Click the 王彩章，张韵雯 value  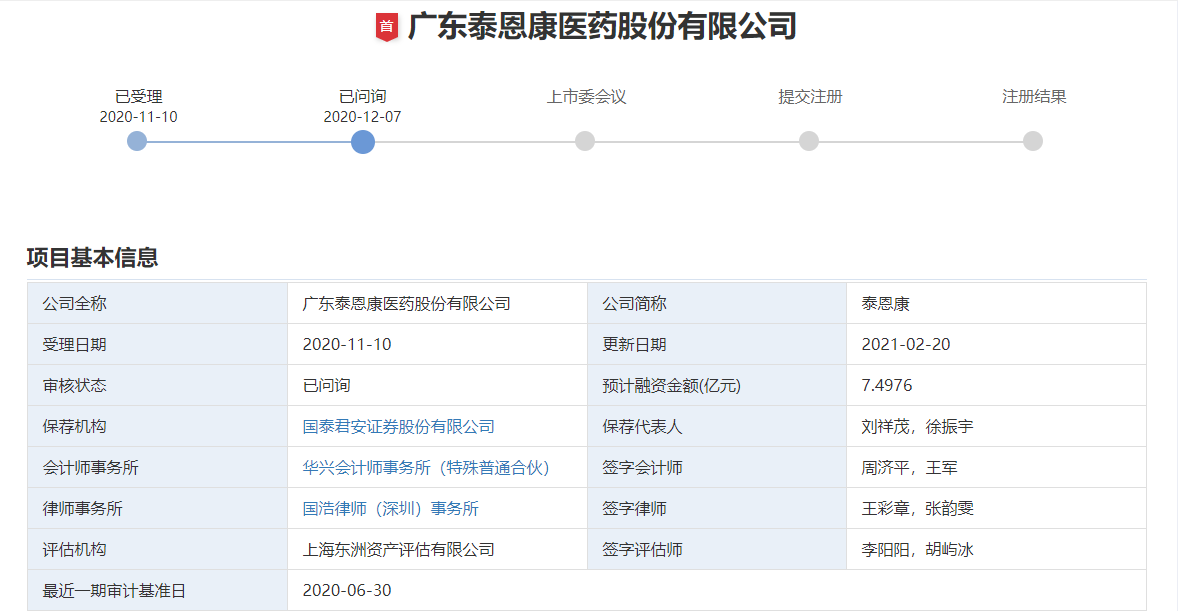[x=917, y=509]
